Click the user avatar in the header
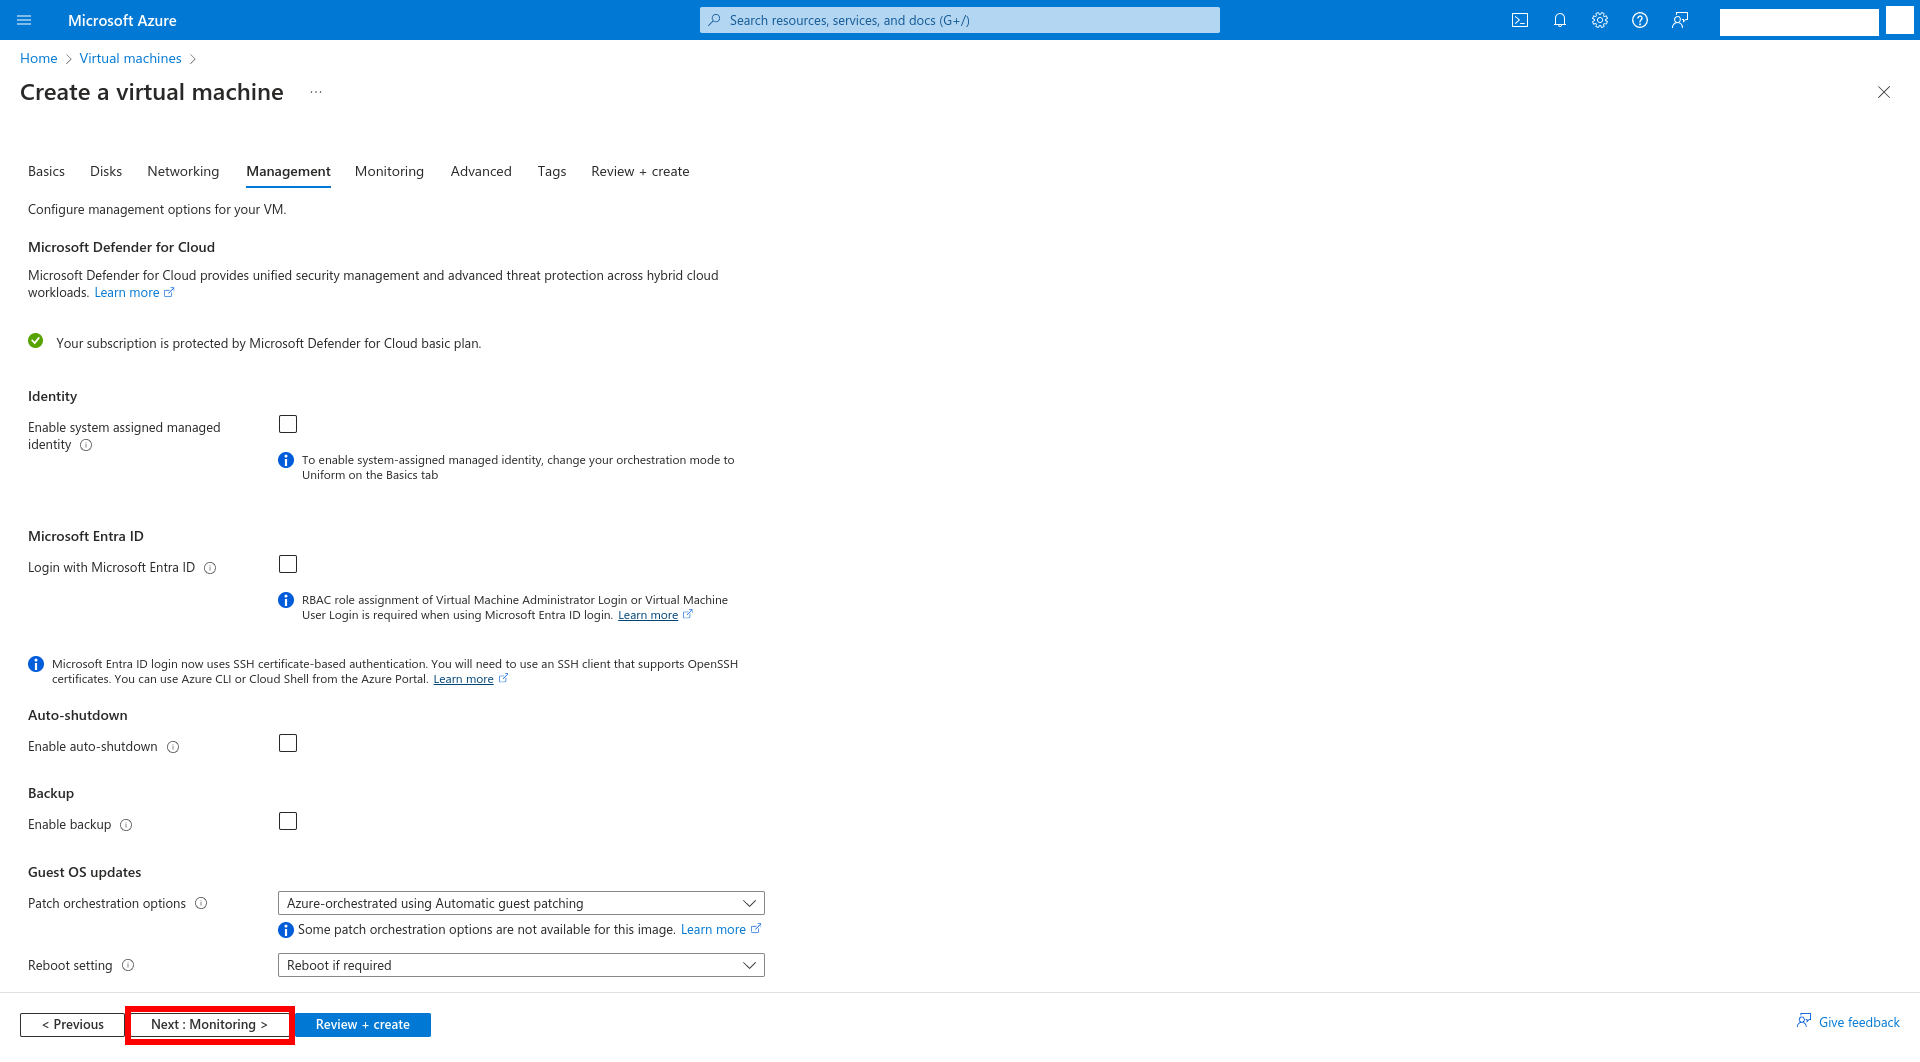 1900,21
